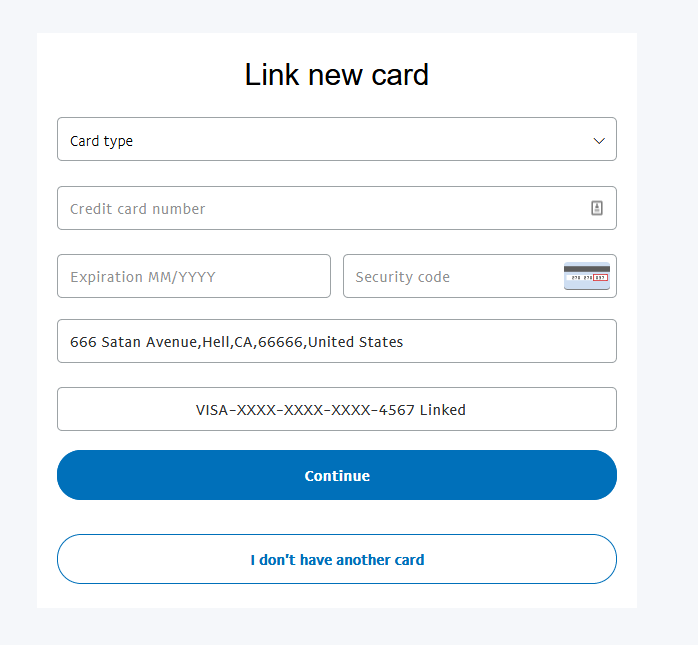Click the Credit card number placeholder text

[138, 209]
